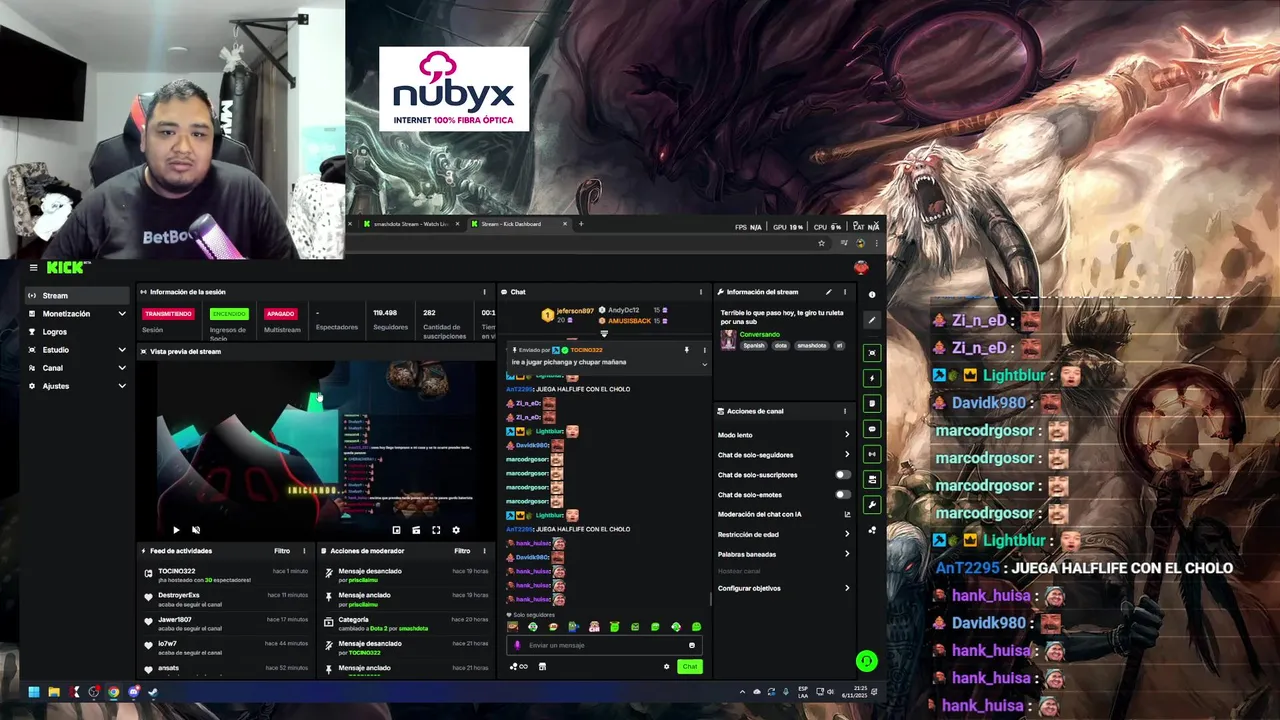Click TOCINO322 in activity feed
Image resolution: width=1280 pixels, height=720 pixels.
coord(176,571)
